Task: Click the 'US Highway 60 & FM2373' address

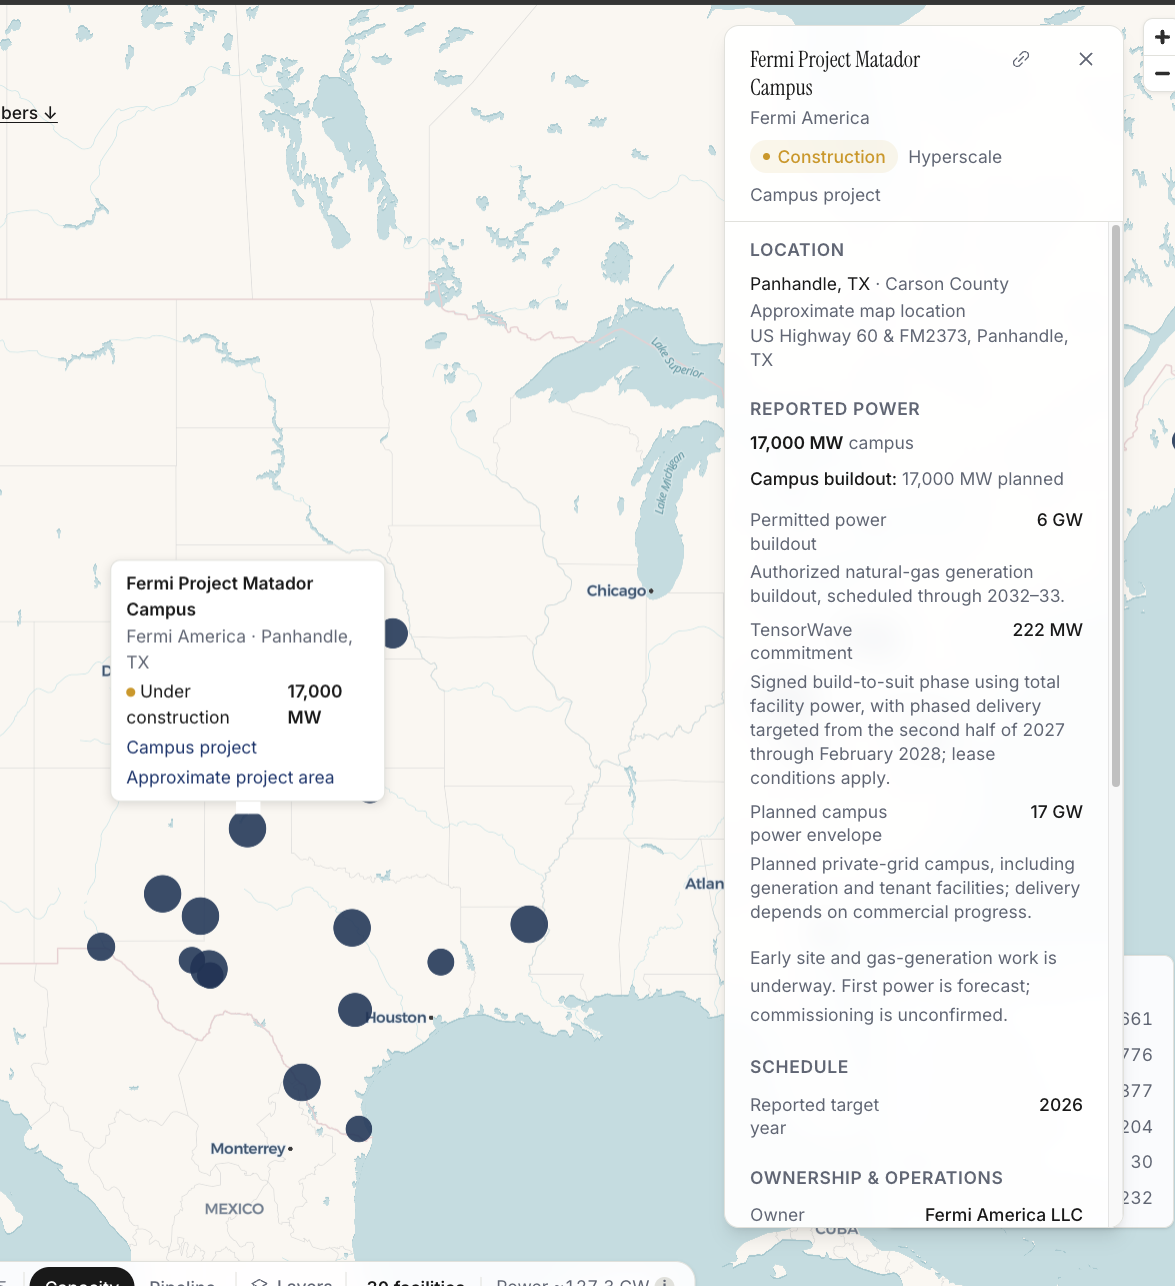Action: point(909,348)
